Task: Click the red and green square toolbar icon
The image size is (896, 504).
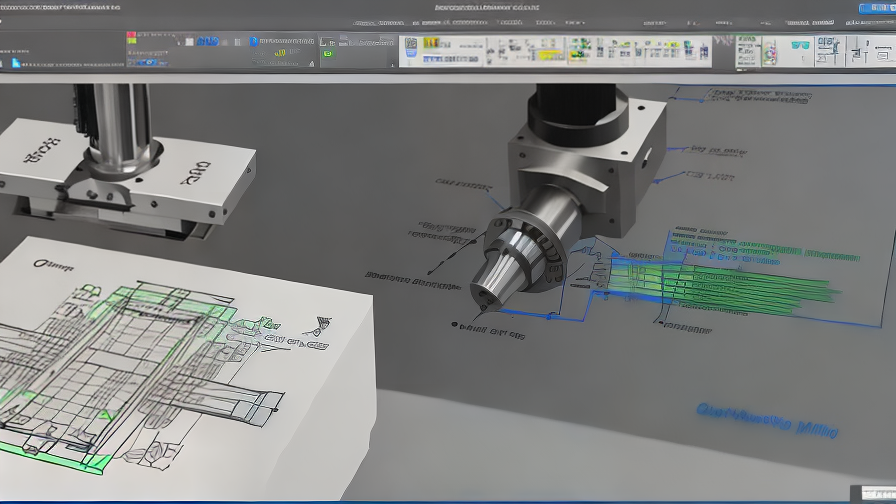Action: [x=131, y=38]
